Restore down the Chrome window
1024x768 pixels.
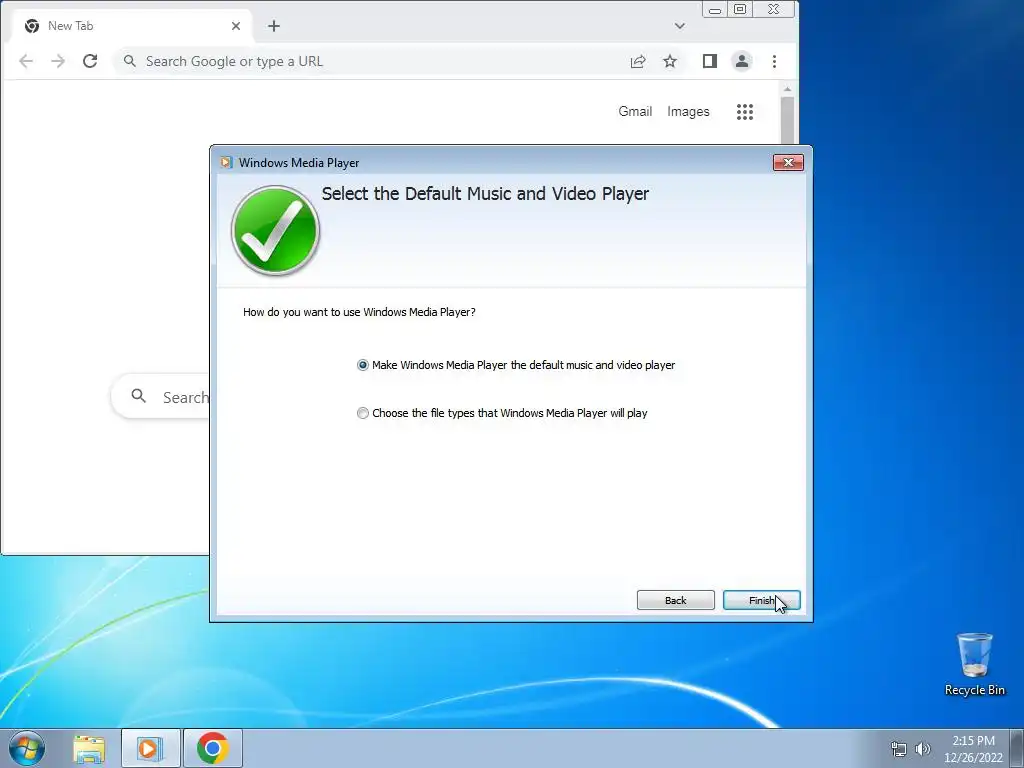tap(740, 9)
